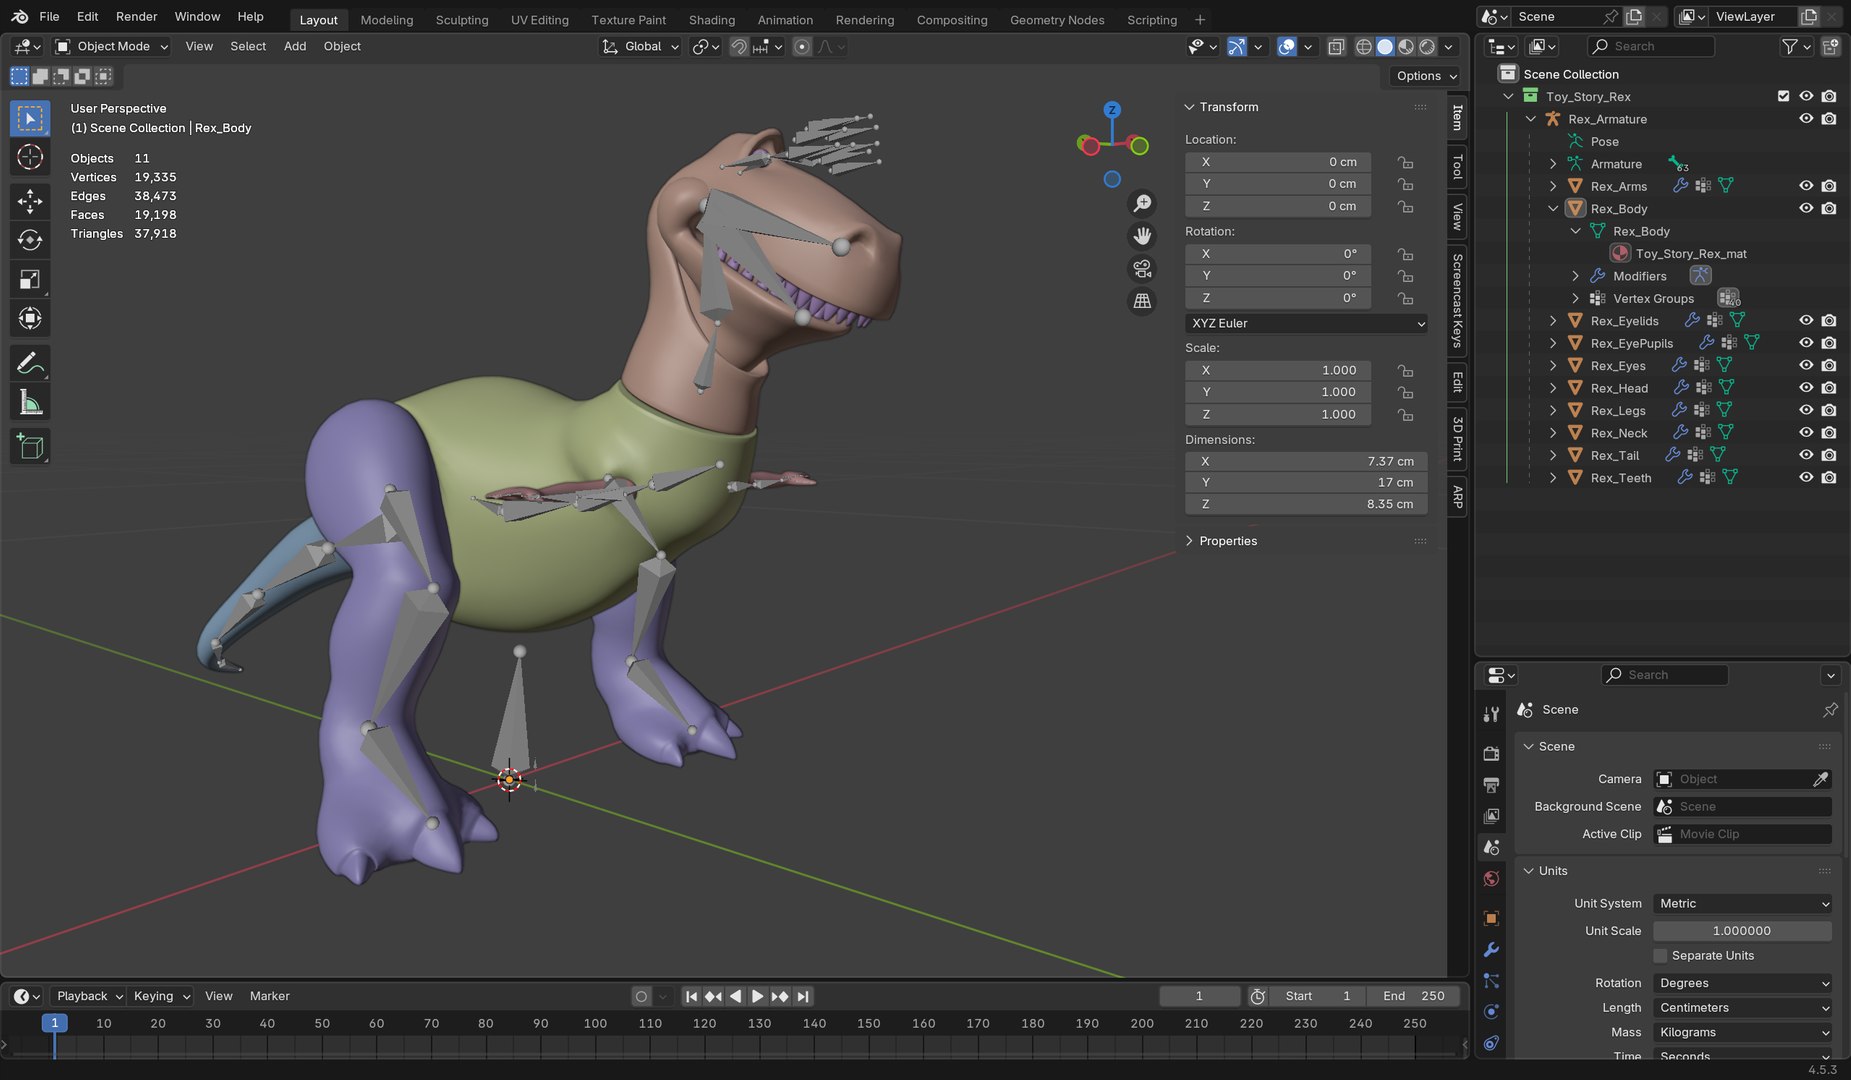Switch perspective/orthographic grid icon
The height and width of the screenshot is (1080, 1851).
[1142, 301]
